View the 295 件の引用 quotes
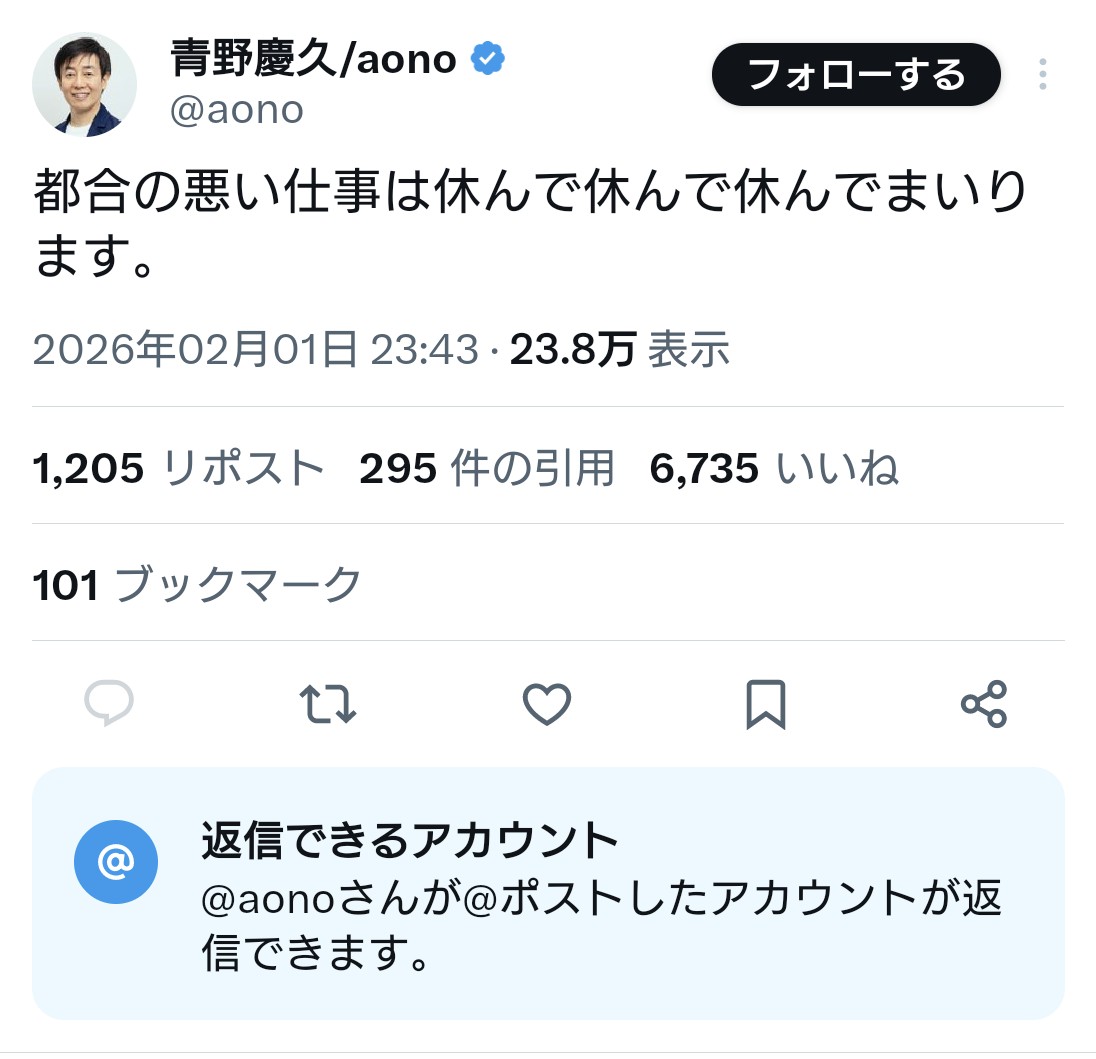Viewport: 1096px width, 1059px height. pos(487,467)
